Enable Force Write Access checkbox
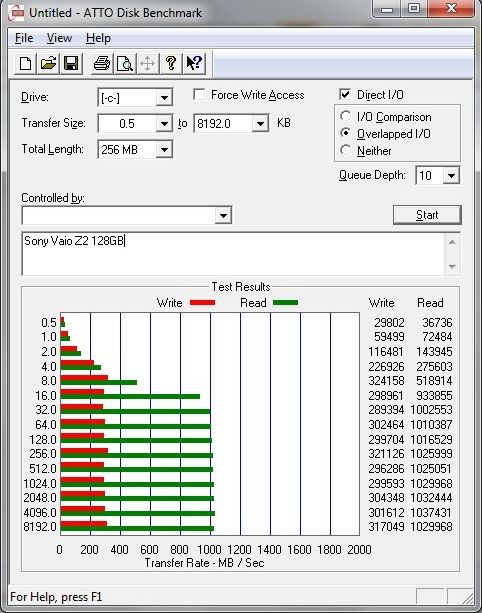482x613 pixels. pyautogui.click(x=199, y=95)
